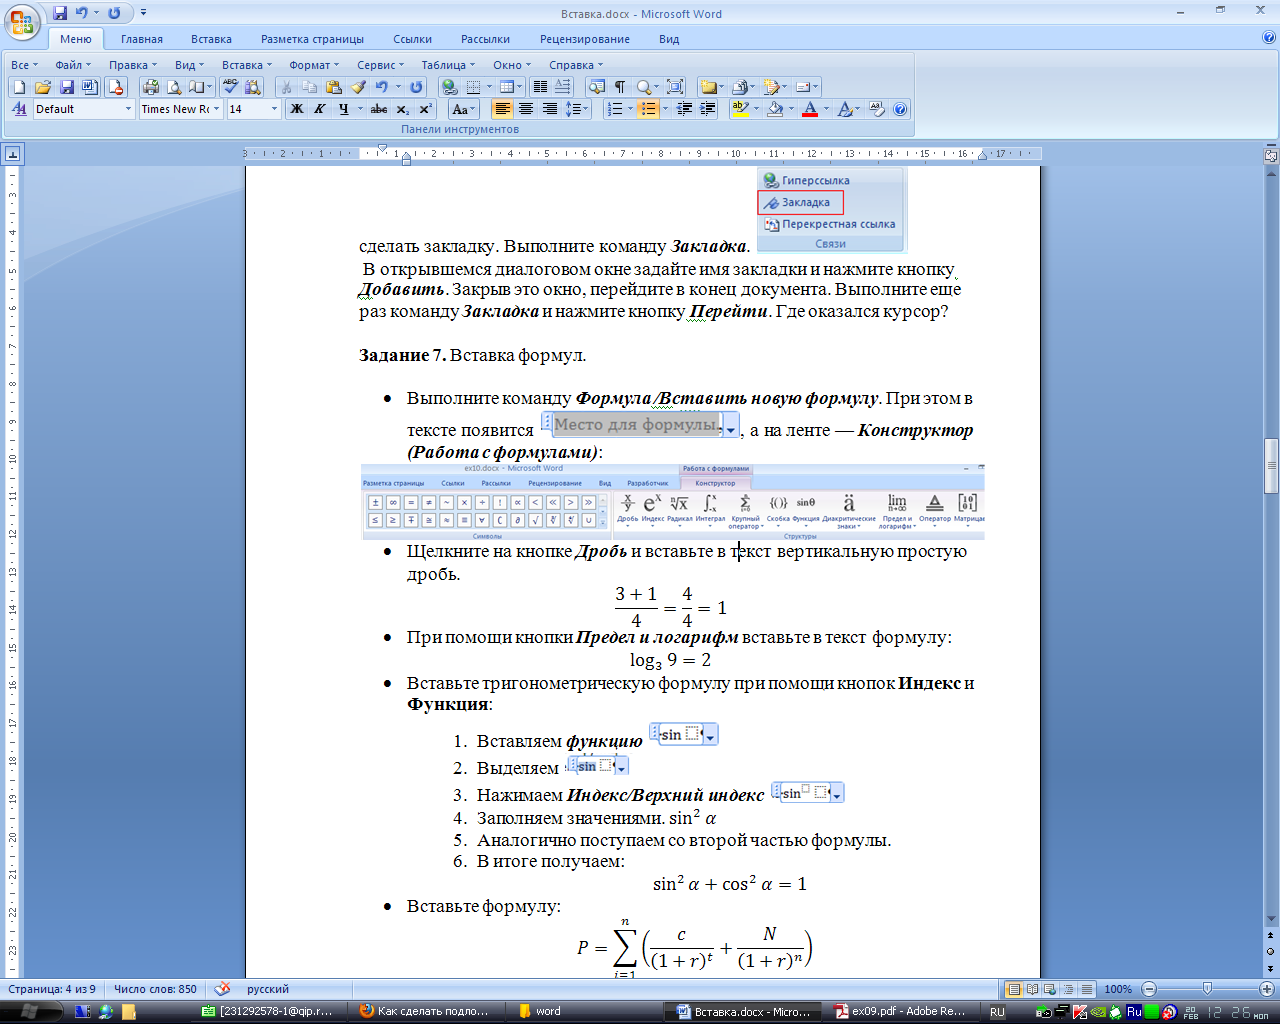Toggle Bold Ж formatting
This screenshot has width=1280, height=1024.
click(296, 109)
